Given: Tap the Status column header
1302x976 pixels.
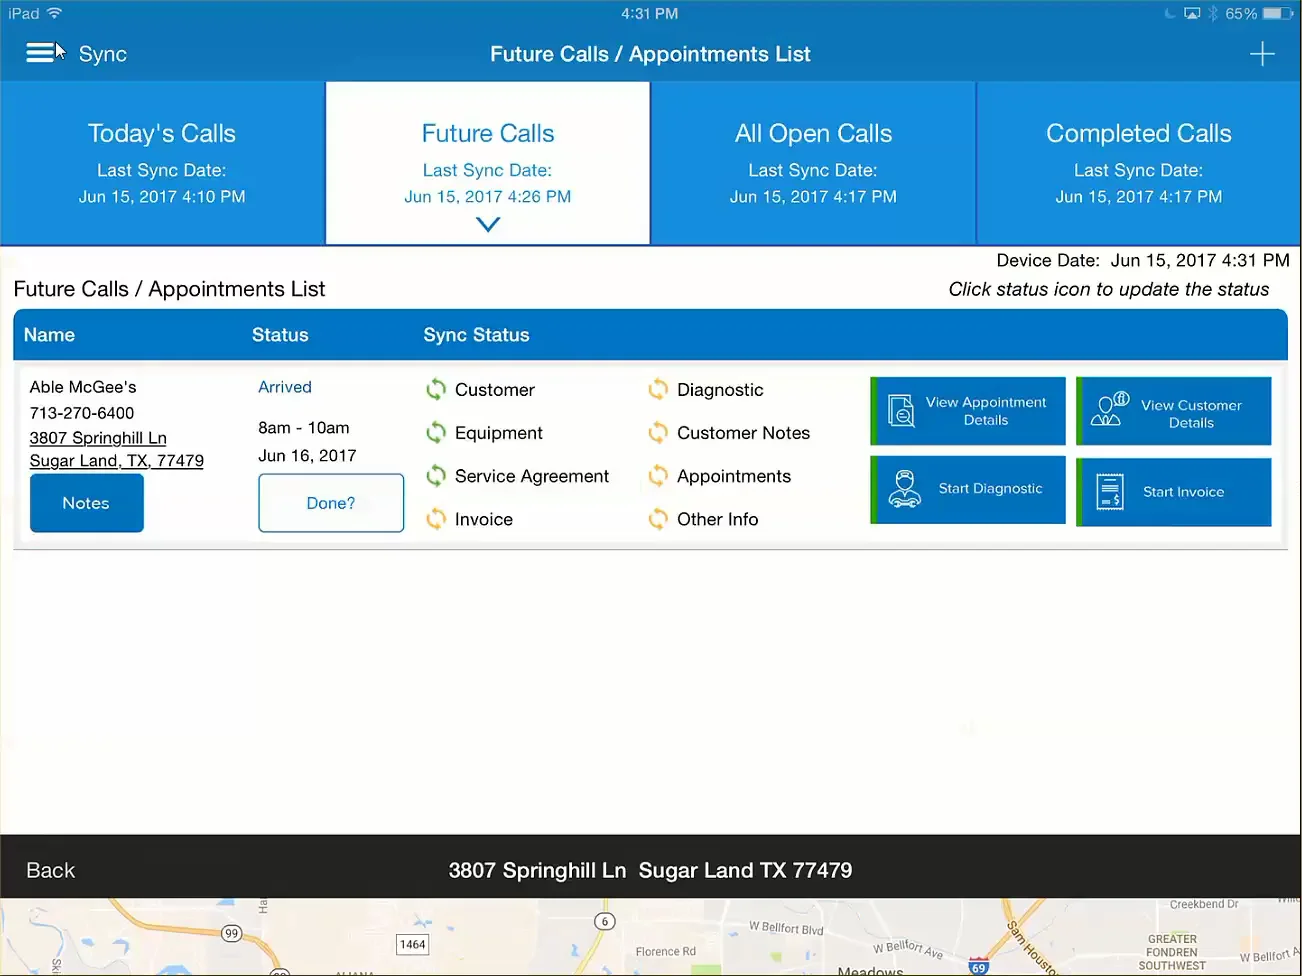Looking at the screenshot, I should click(280, 335).
